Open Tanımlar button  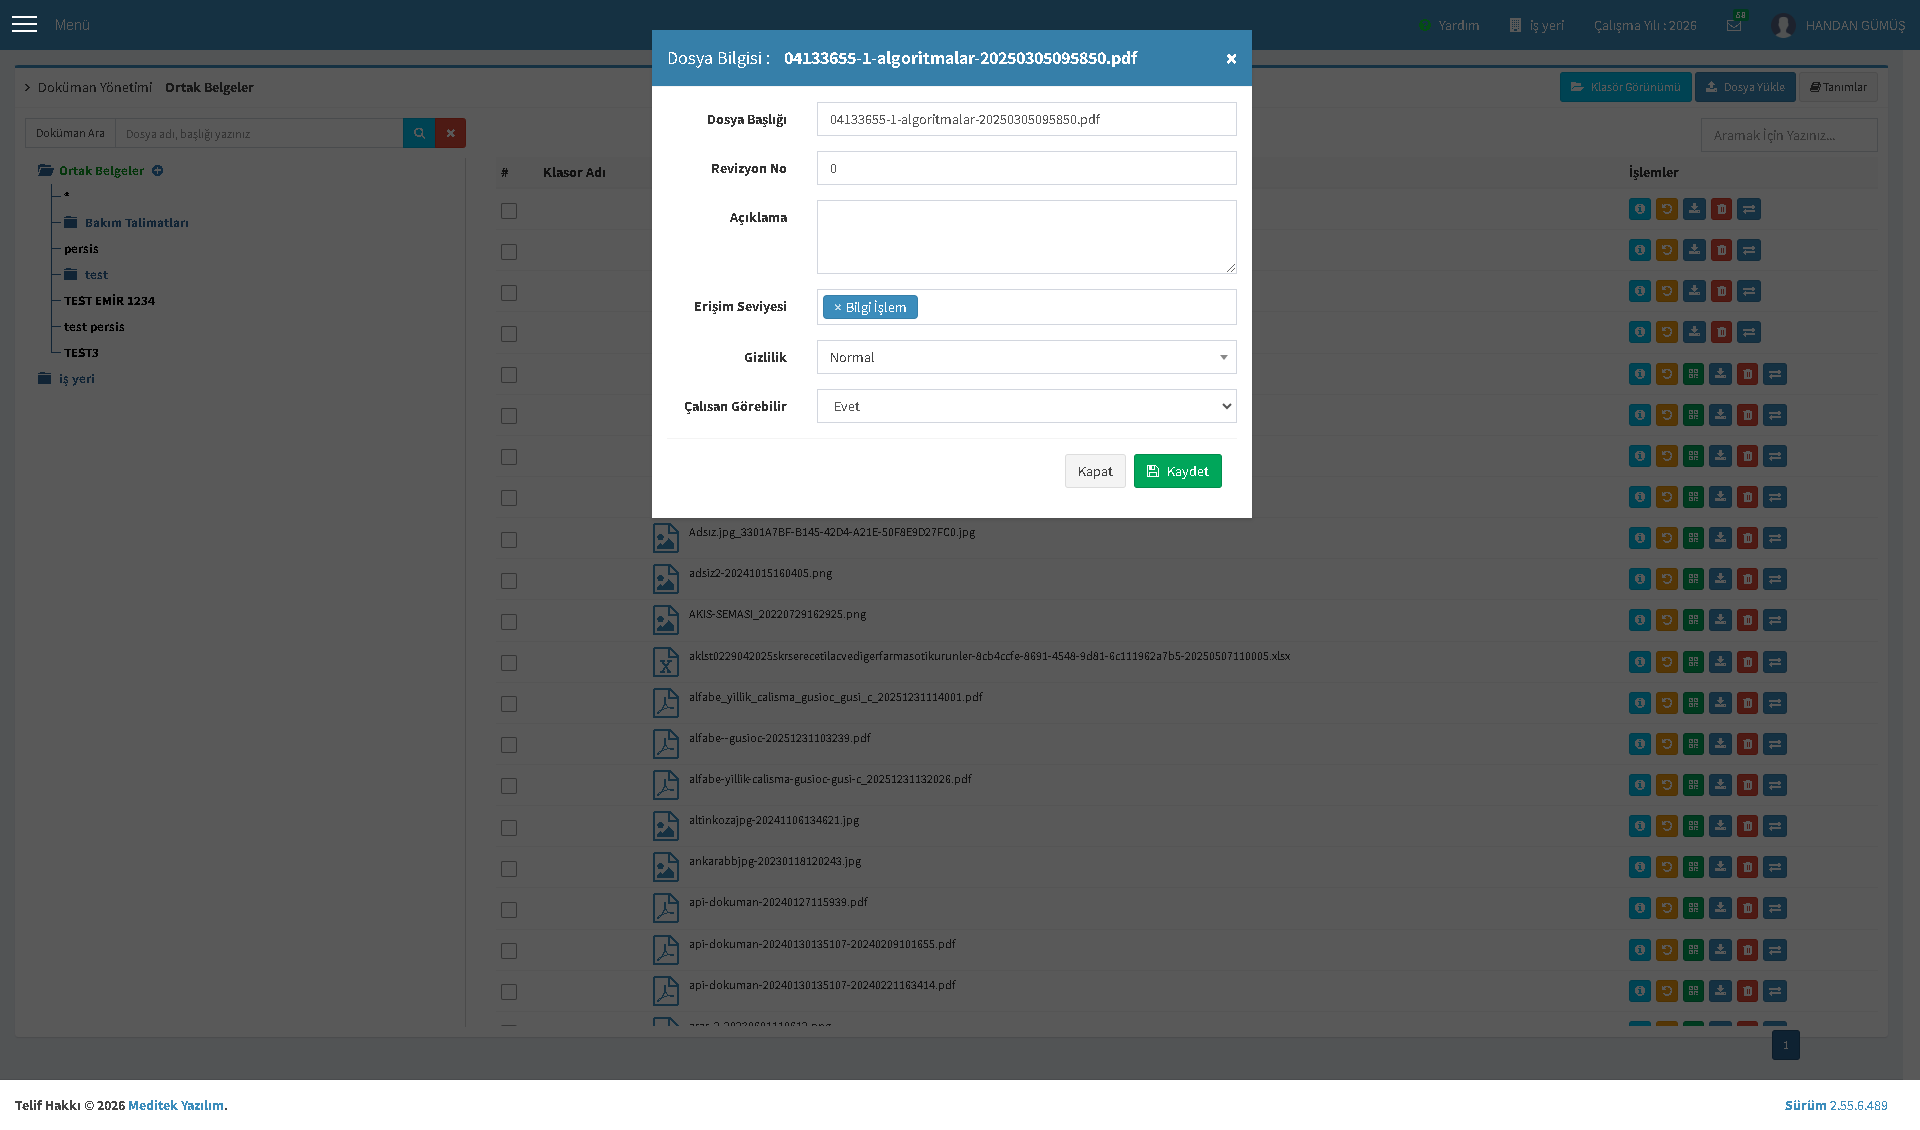click(1838, 87)
